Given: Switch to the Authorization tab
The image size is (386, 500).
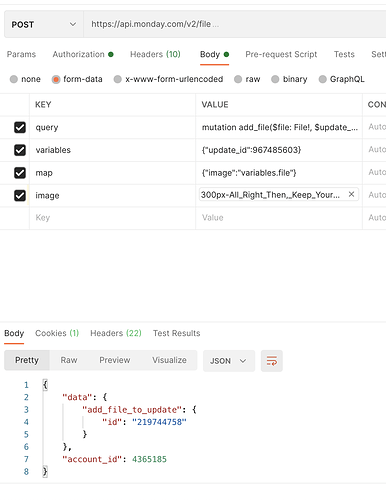Looking at the screenshot, I should pyautogui.click(x=83, y=54).
